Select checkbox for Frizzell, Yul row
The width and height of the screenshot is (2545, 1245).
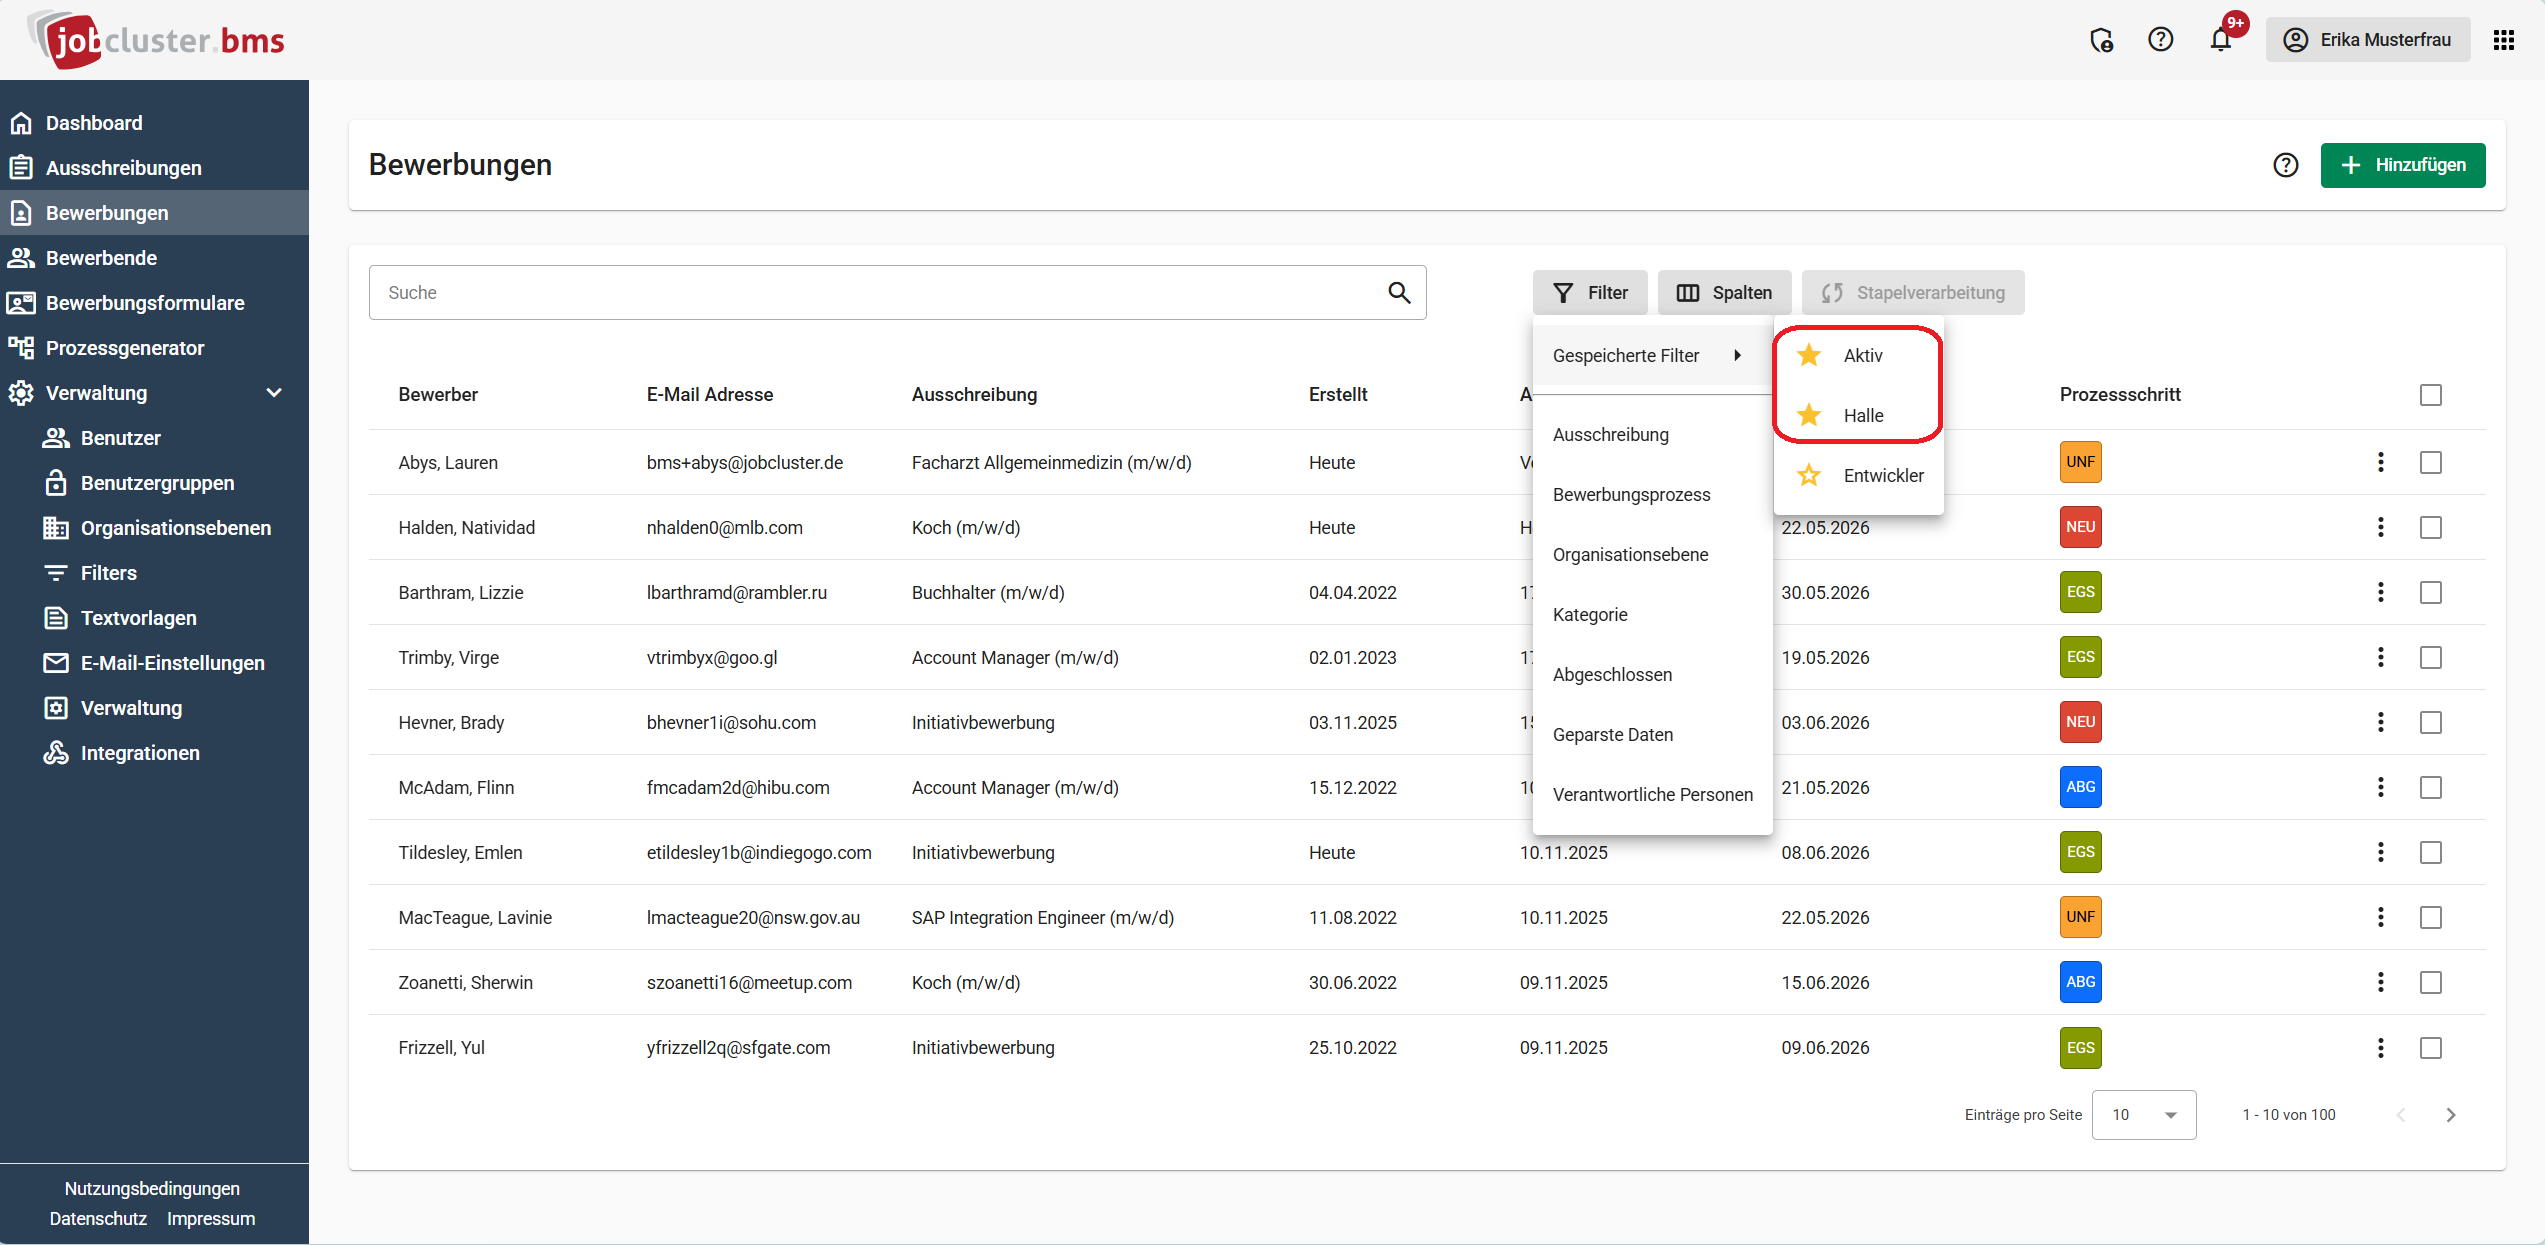(2431, 1048)
